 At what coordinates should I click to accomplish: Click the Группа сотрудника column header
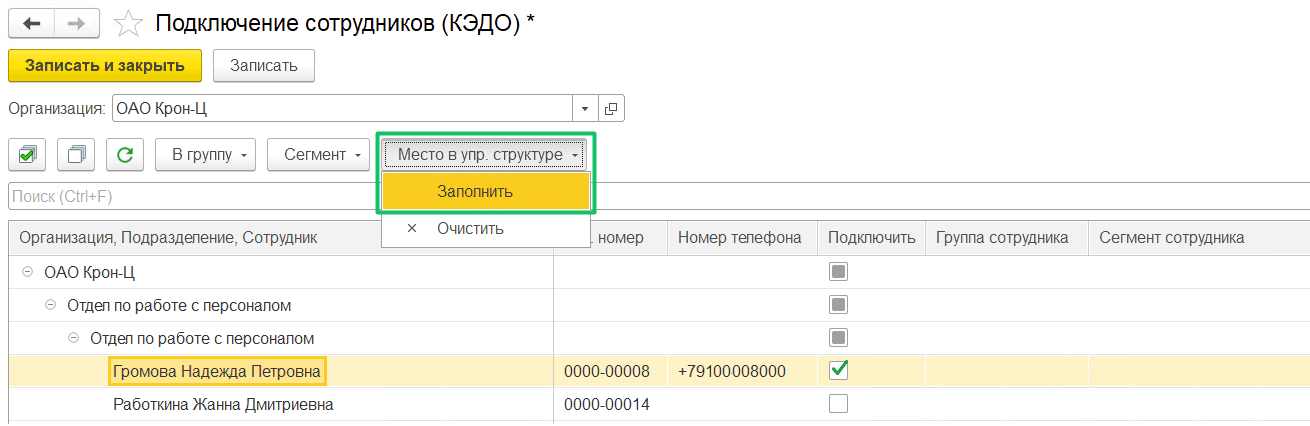pos(1007,238)
